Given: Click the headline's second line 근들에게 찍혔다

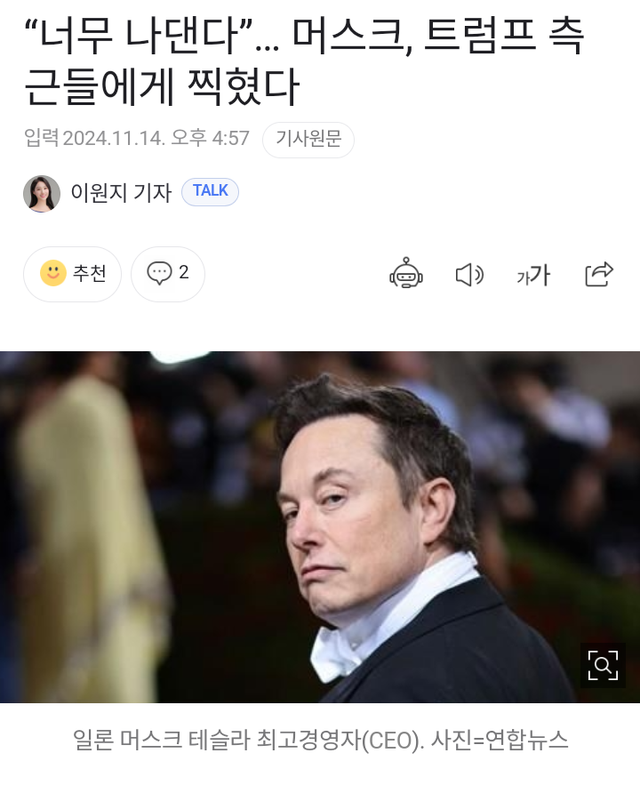Looking at the screenshot, I should 162,87.
